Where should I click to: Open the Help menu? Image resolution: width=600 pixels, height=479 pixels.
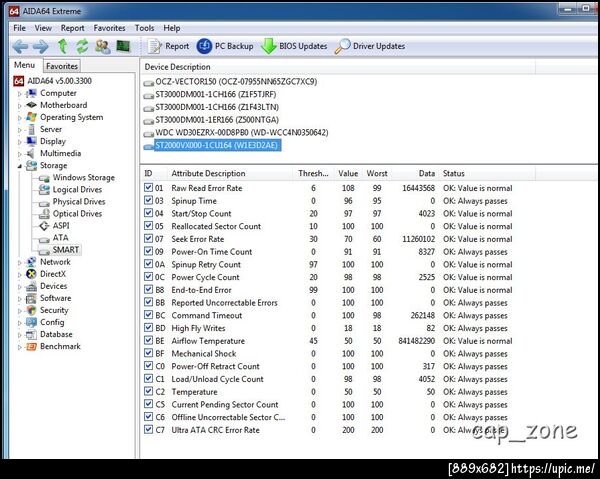[172, 28]
